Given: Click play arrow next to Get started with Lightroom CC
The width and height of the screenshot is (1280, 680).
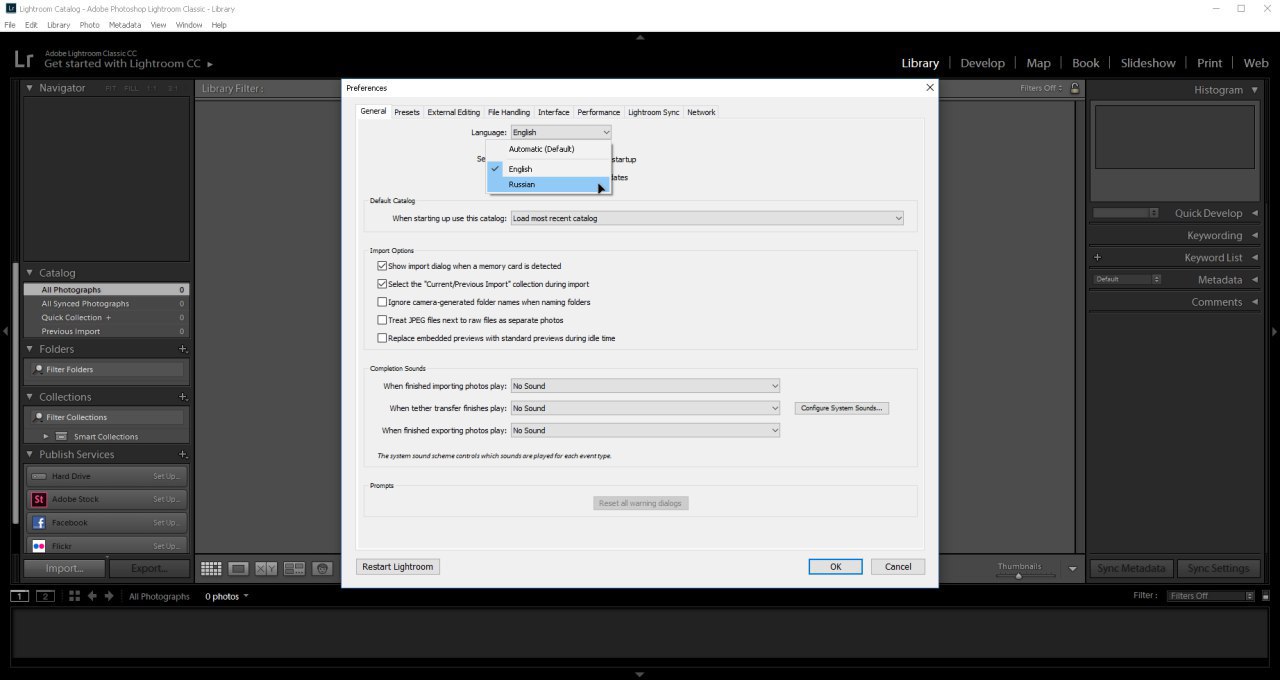Looking at the screenshot, I should point(210,64).
